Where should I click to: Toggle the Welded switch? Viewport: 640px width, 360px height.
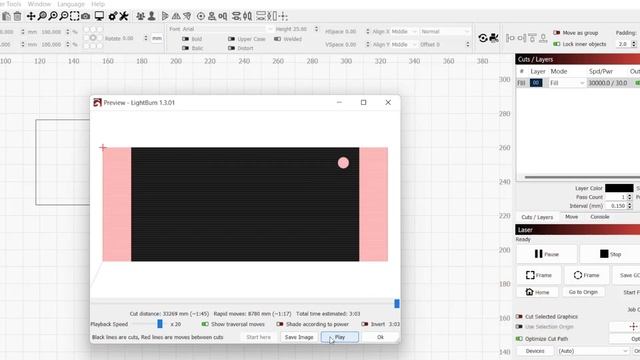pos(278,39)
